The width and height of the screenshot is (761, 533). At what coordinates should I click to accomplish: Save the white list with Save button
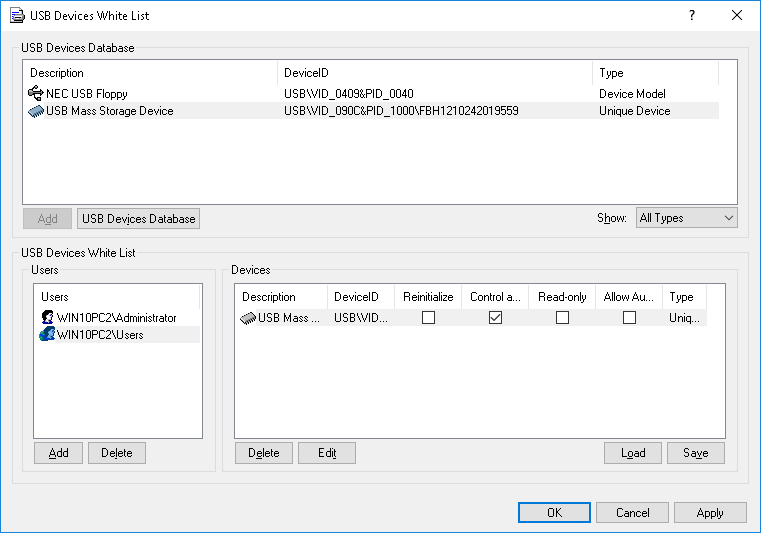(696, 453)
